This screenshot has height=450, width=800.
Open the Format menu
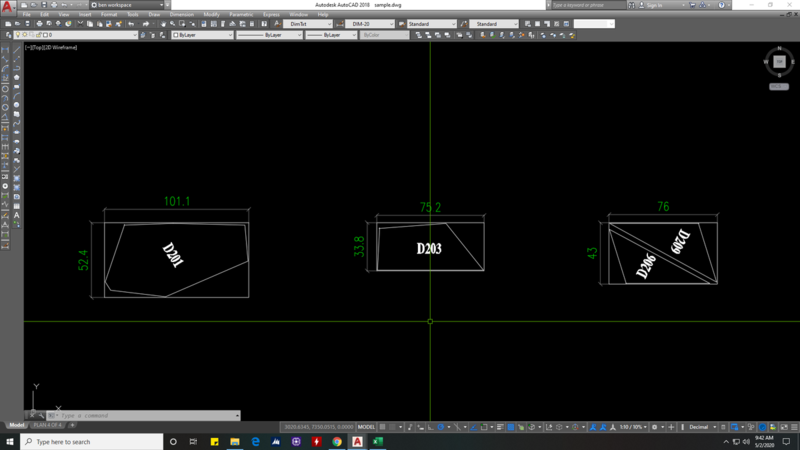[x=109, y=15]
